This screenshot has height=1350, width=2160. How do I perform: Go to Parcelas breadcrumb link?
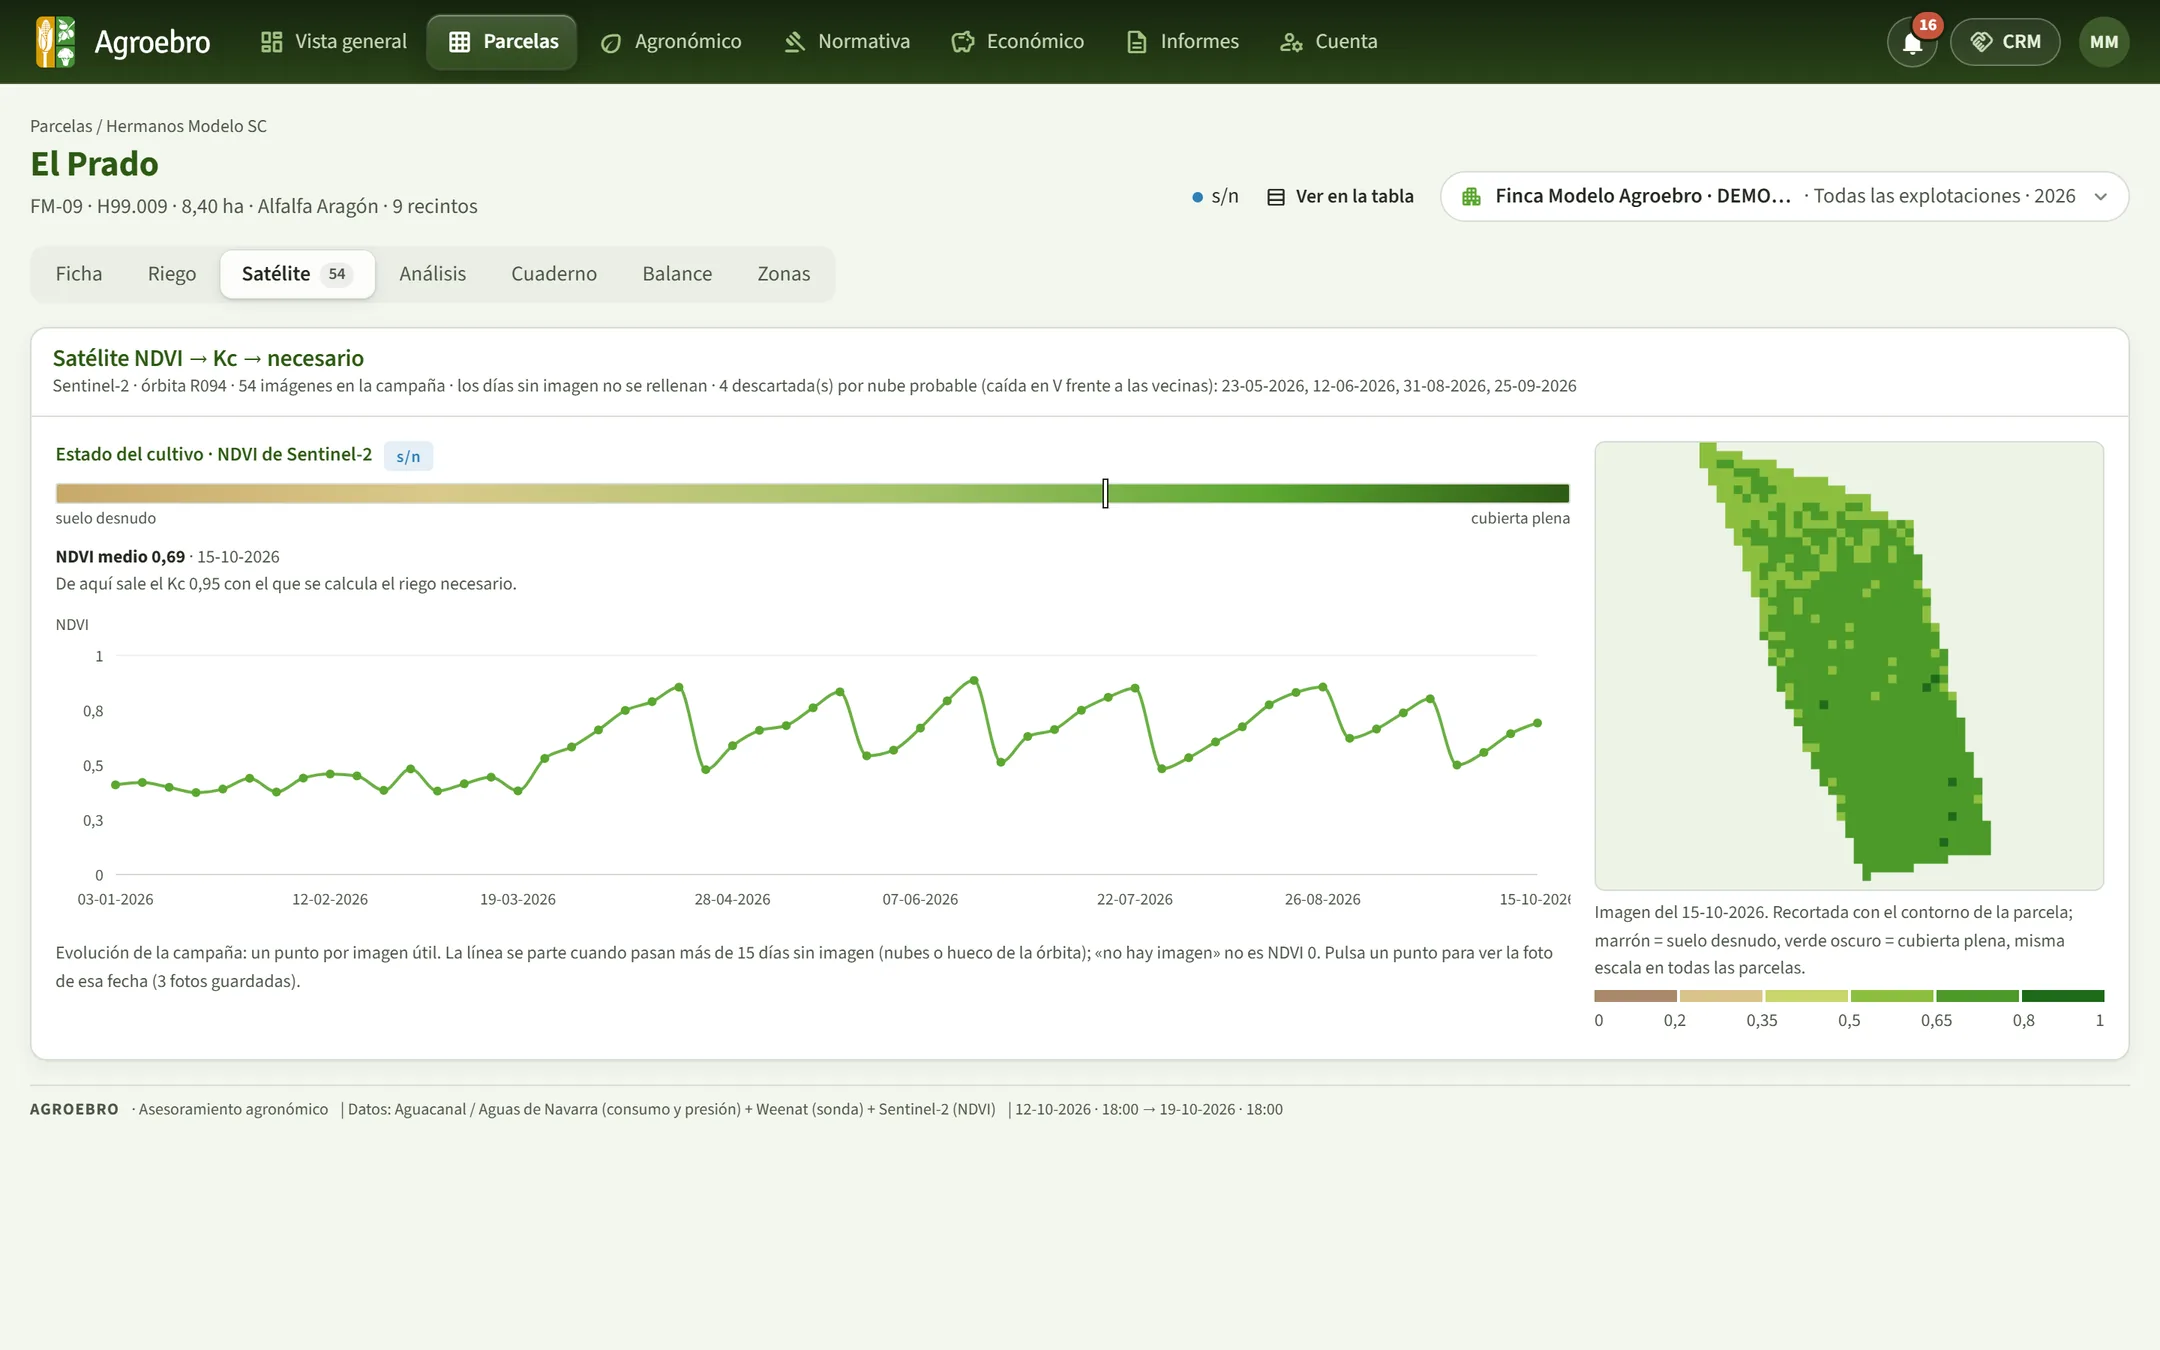pyautogui.click(x=61, y=126)
